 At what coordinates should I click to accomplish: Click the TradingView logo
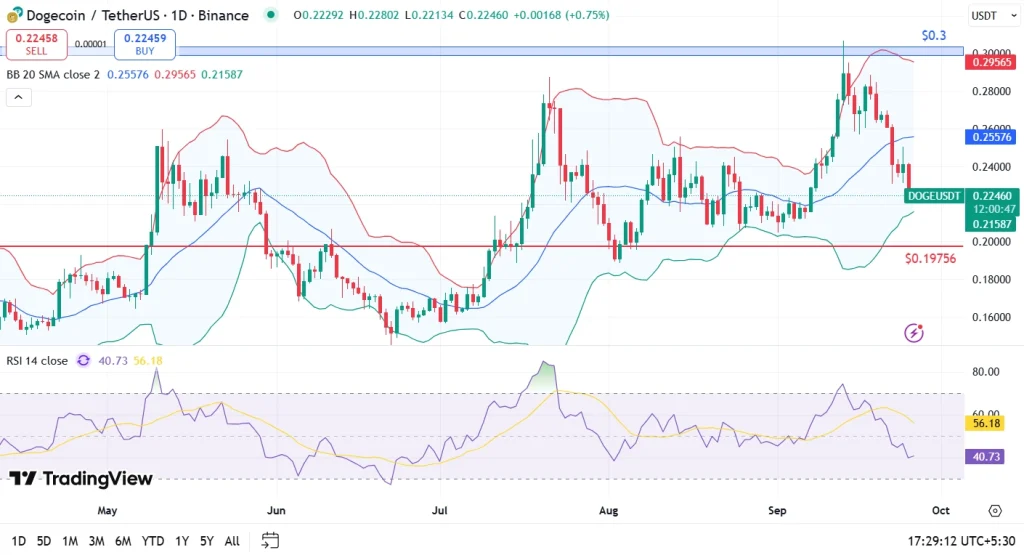click(x=82, y=479)
